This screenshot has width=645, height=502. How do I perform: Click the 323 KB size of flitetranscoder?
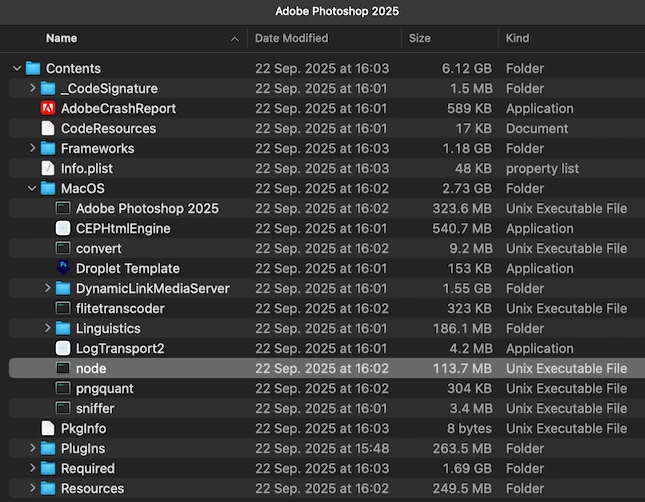click(470, 308)
